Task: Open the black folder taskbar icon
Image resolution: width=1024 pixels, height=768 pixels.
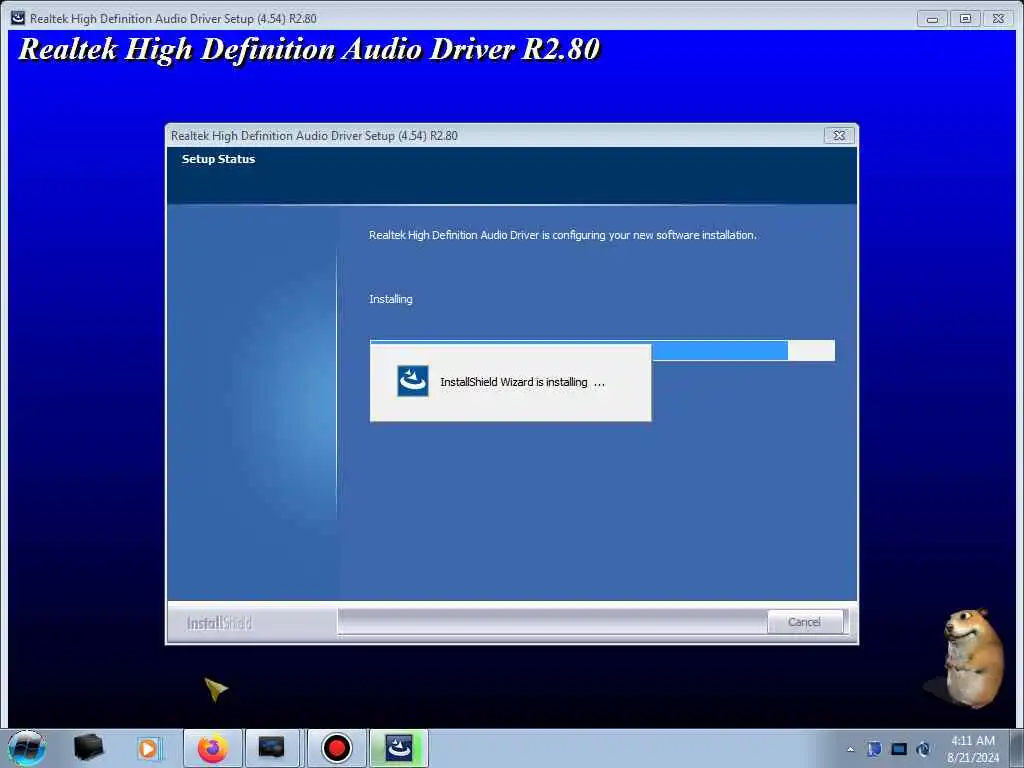Action: [88, 748]
